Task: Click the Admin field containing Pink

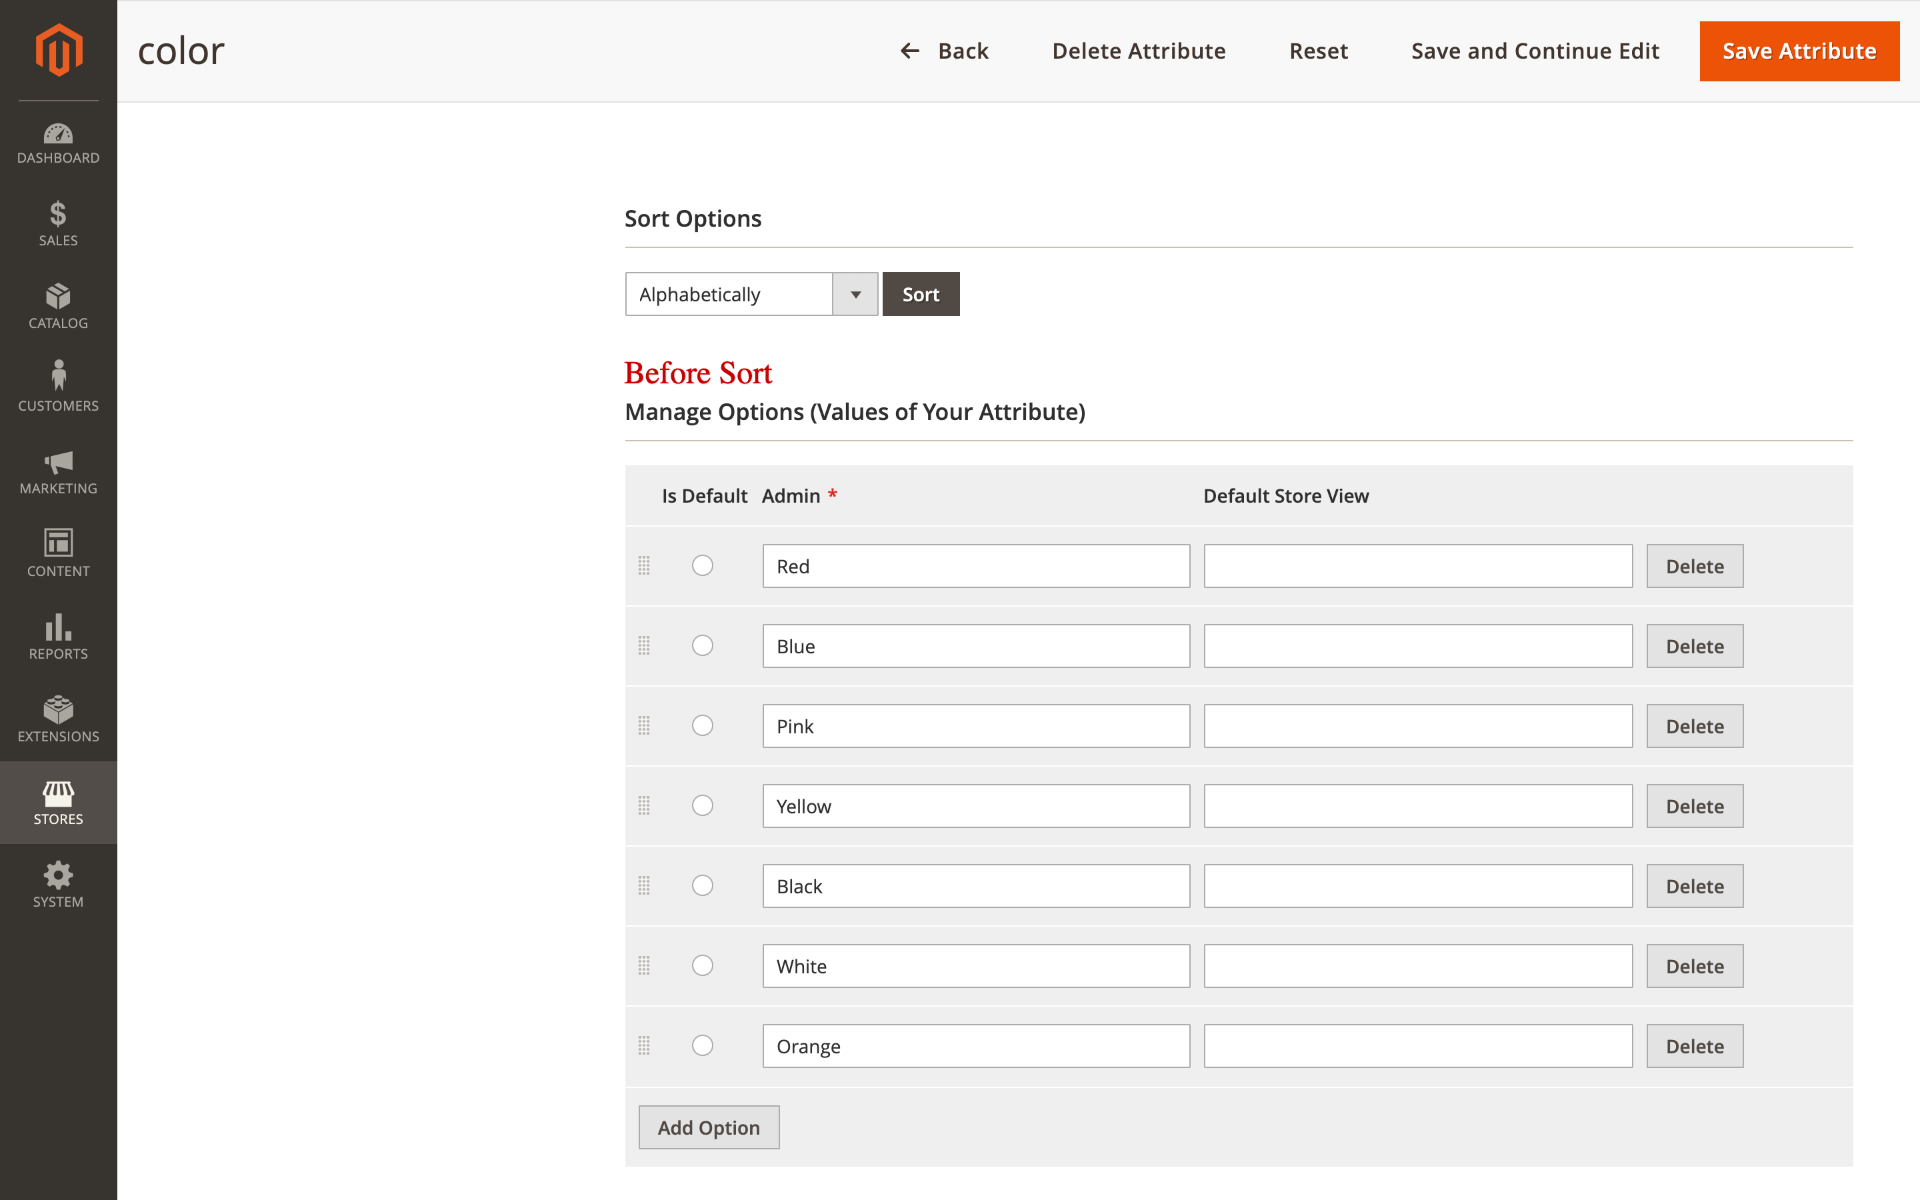Action: (976, 726)
